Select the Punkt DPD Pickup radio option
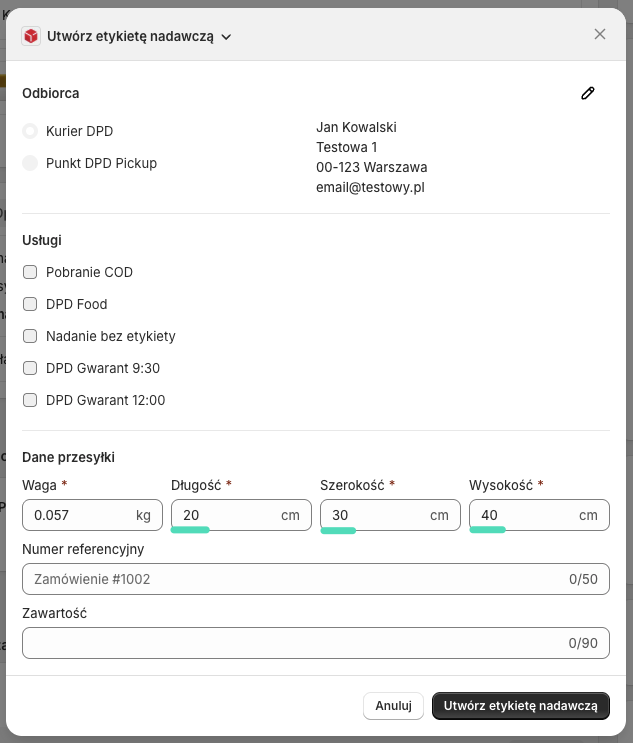The image size is (633, 743). [x=30, y=163]
